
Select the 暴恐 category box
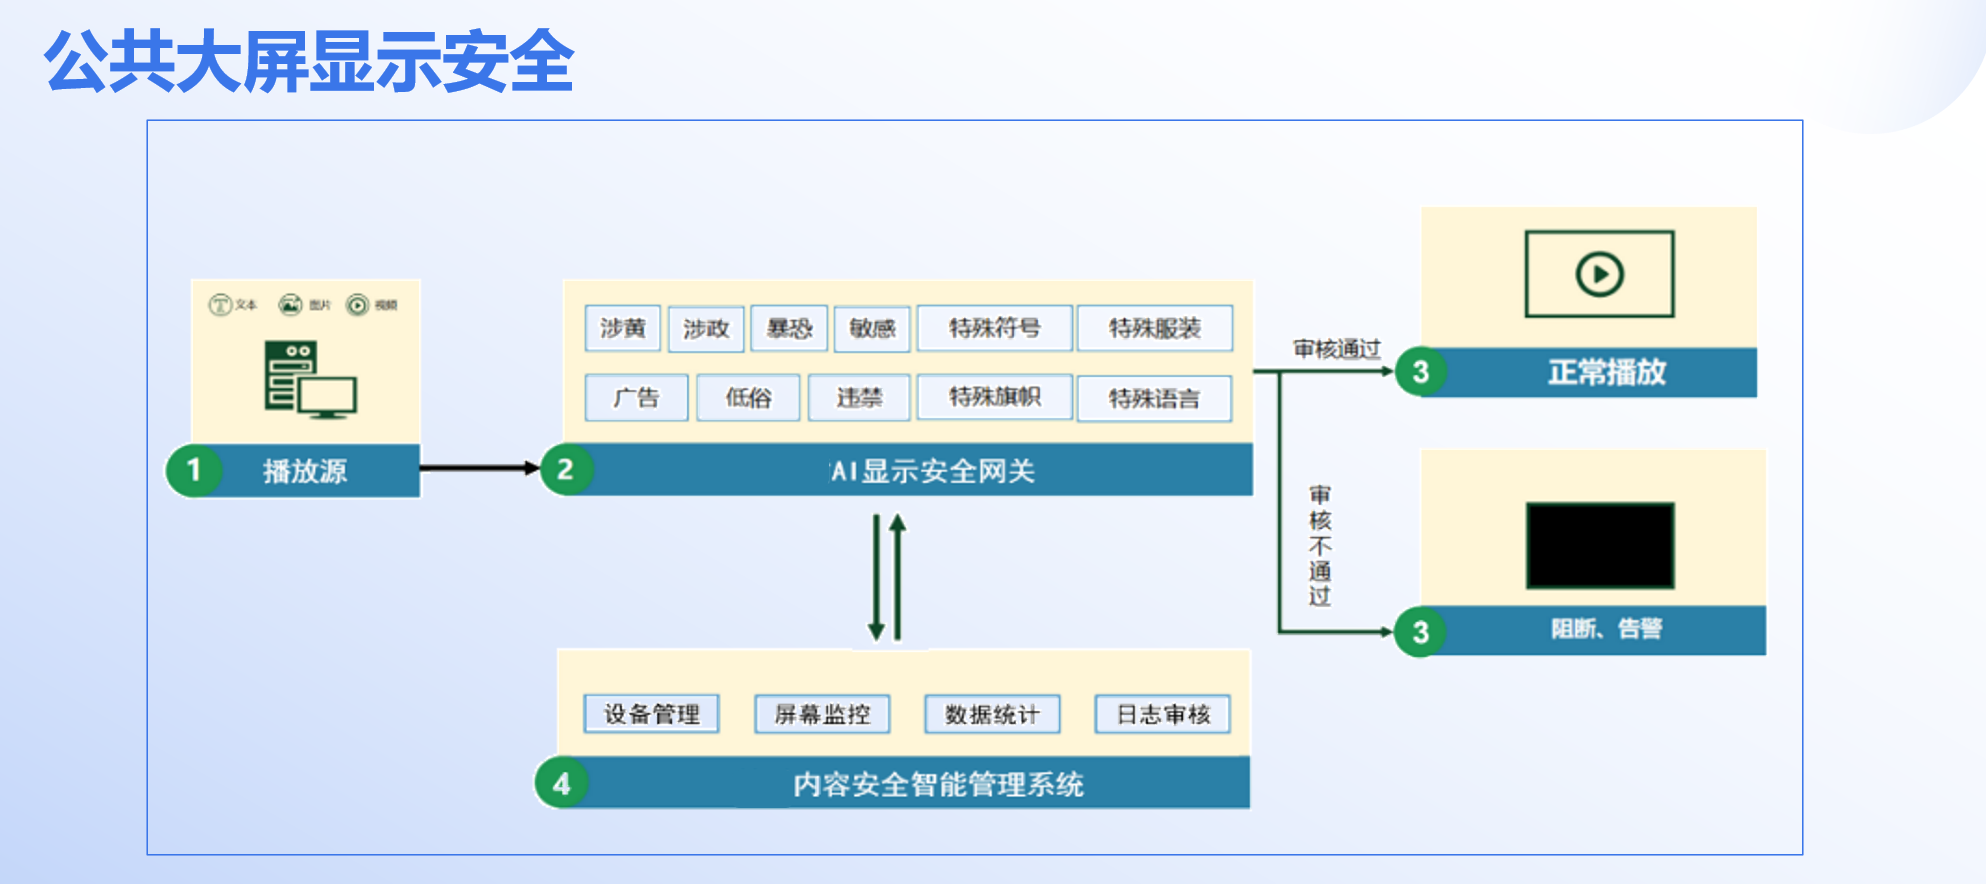(789, 328)
